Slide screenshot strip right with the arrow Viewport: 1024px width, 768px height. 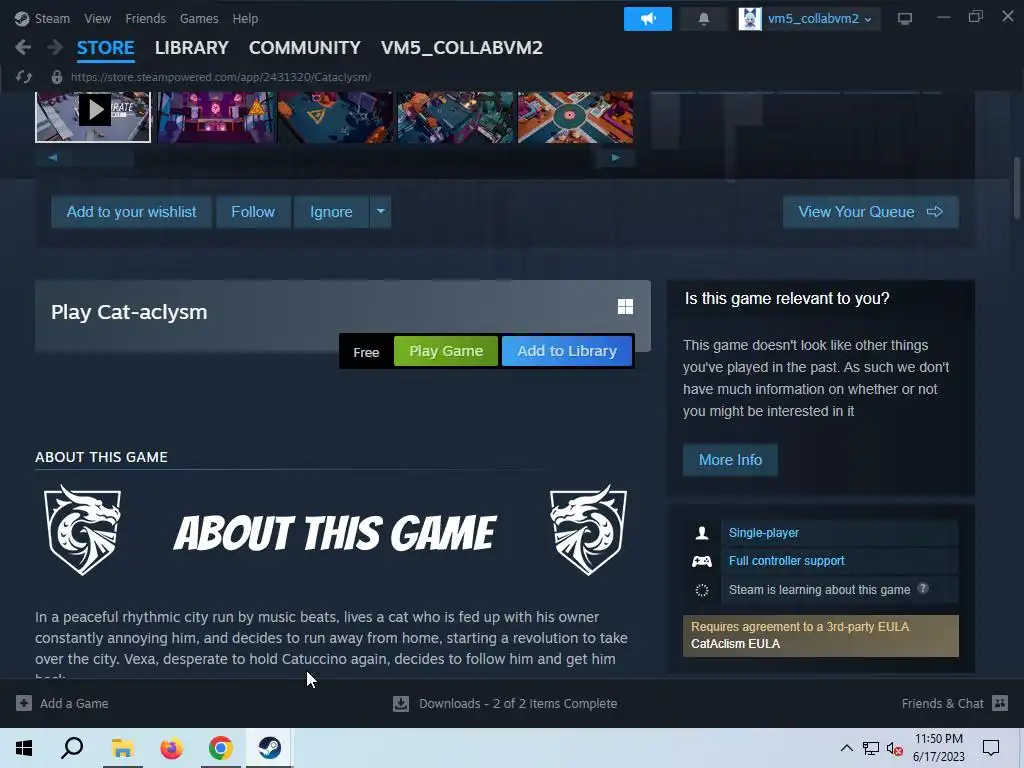tap(615, 157)
